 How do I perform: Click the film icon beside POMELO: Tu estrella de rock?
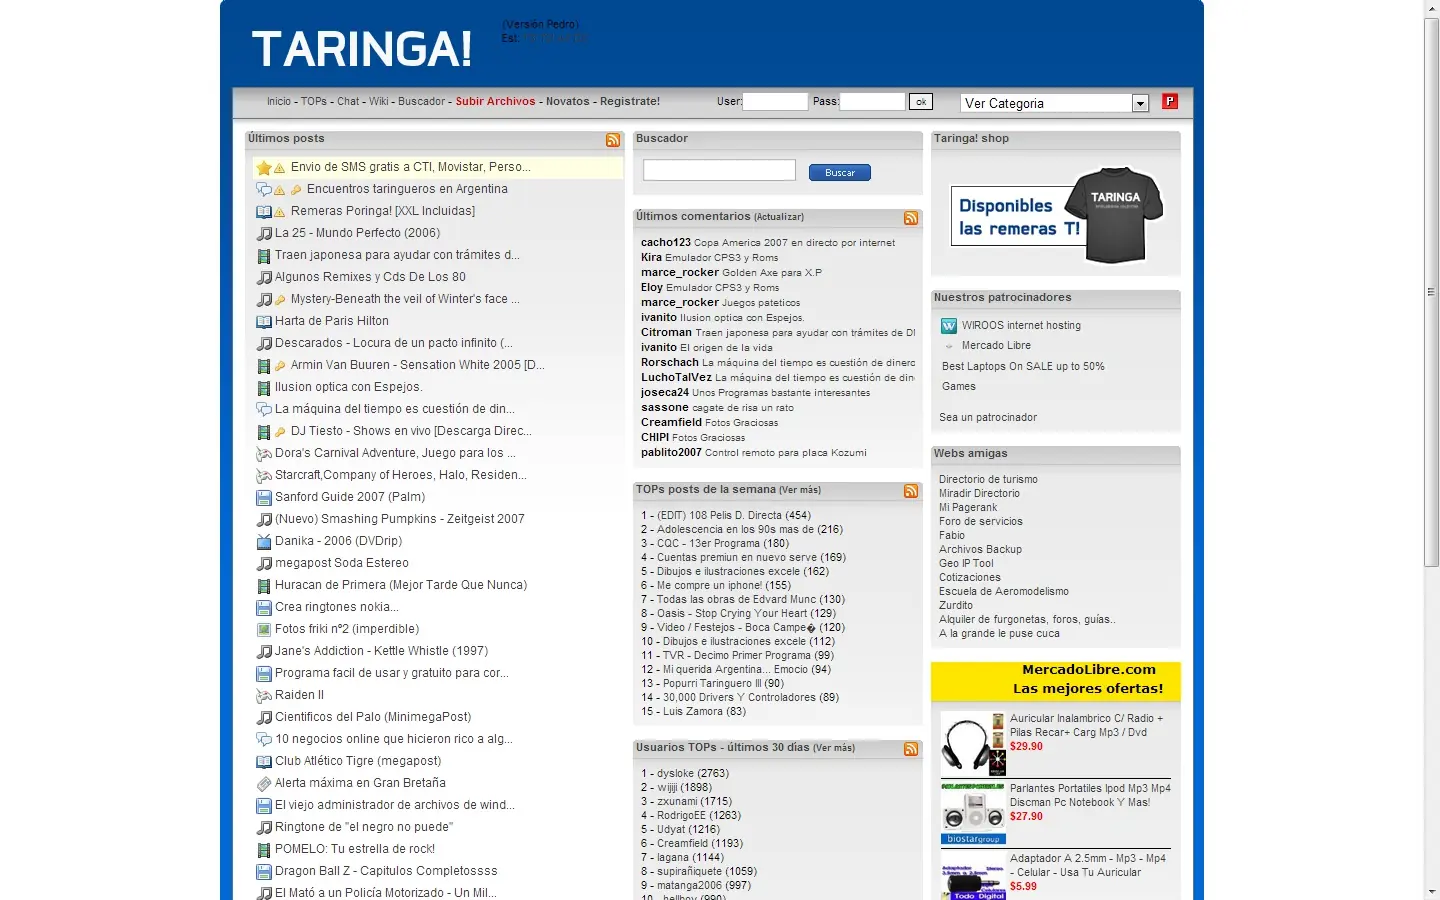pyautogui.click(x=264, y=850)
